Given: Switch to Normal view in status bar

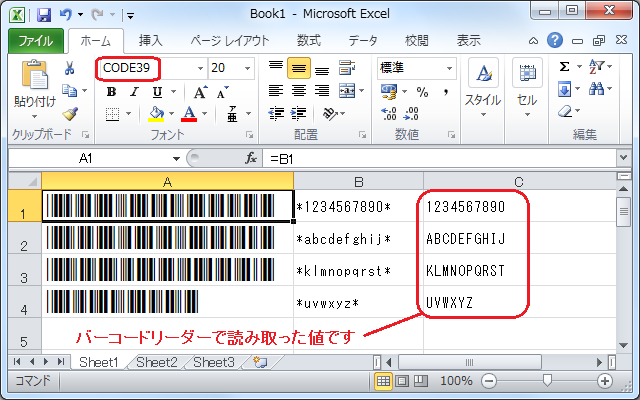Looking at the screenshot, I should (x=383, y=381).
